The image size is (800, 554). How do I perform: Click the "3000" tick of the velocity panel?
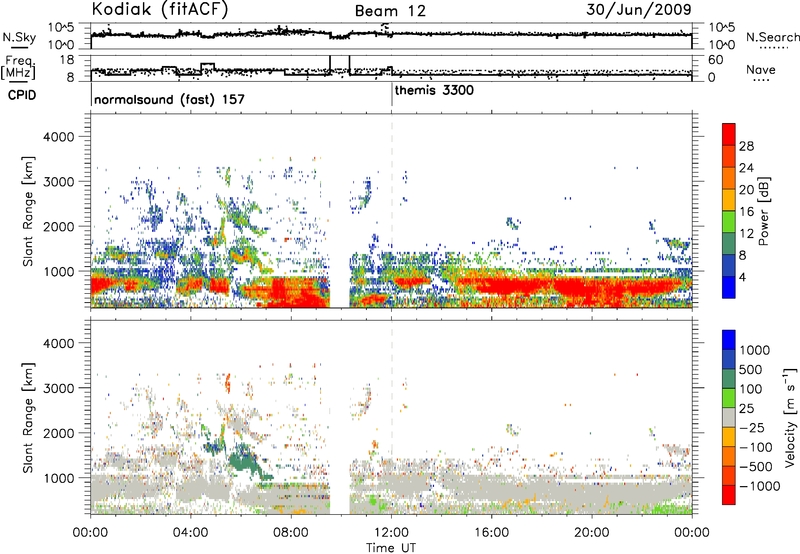coord(59,388)
